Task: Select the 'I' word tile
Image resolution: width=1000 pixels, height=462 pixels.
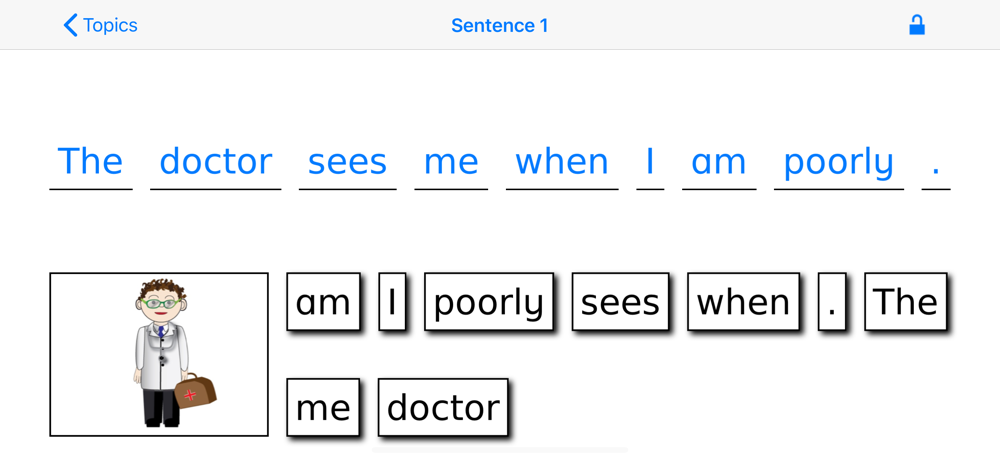Action: point(392,302)
